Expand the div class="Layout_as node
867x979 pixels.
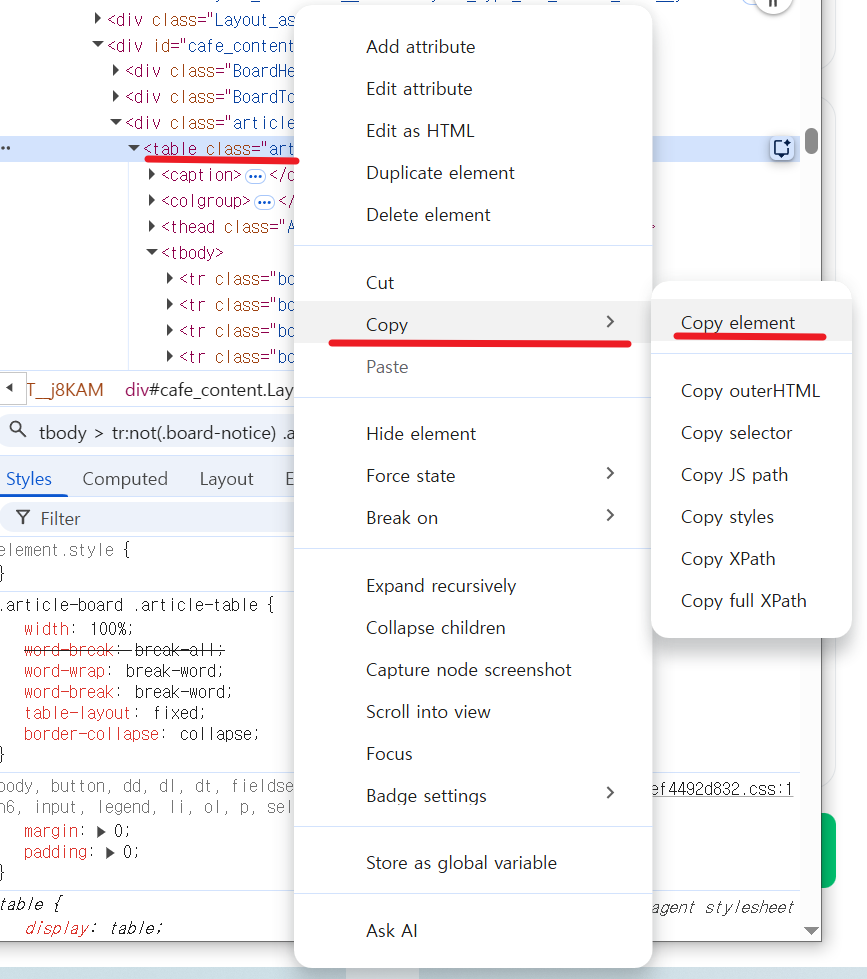click(x=97, y=18)
